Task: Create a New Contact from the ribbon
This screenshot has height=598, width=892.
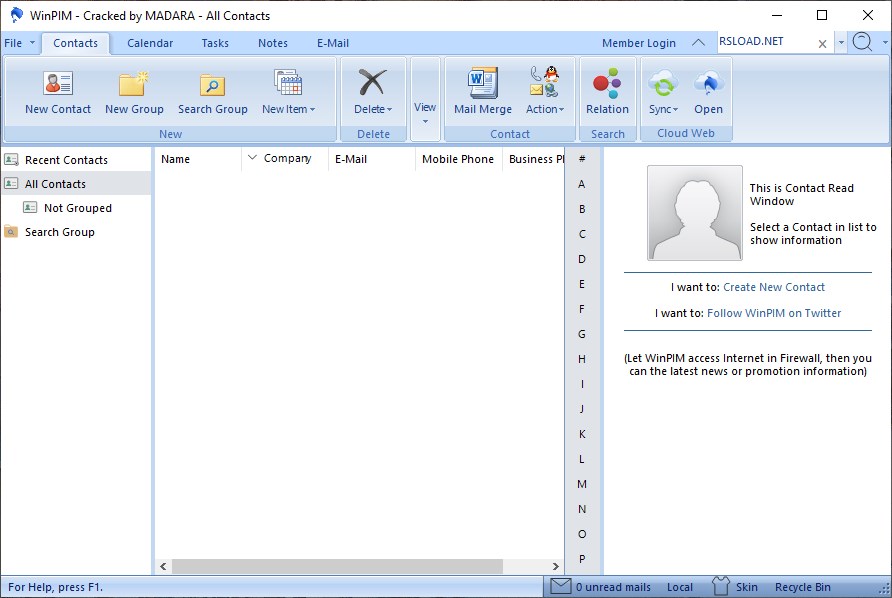Action: tap(57, 92)
